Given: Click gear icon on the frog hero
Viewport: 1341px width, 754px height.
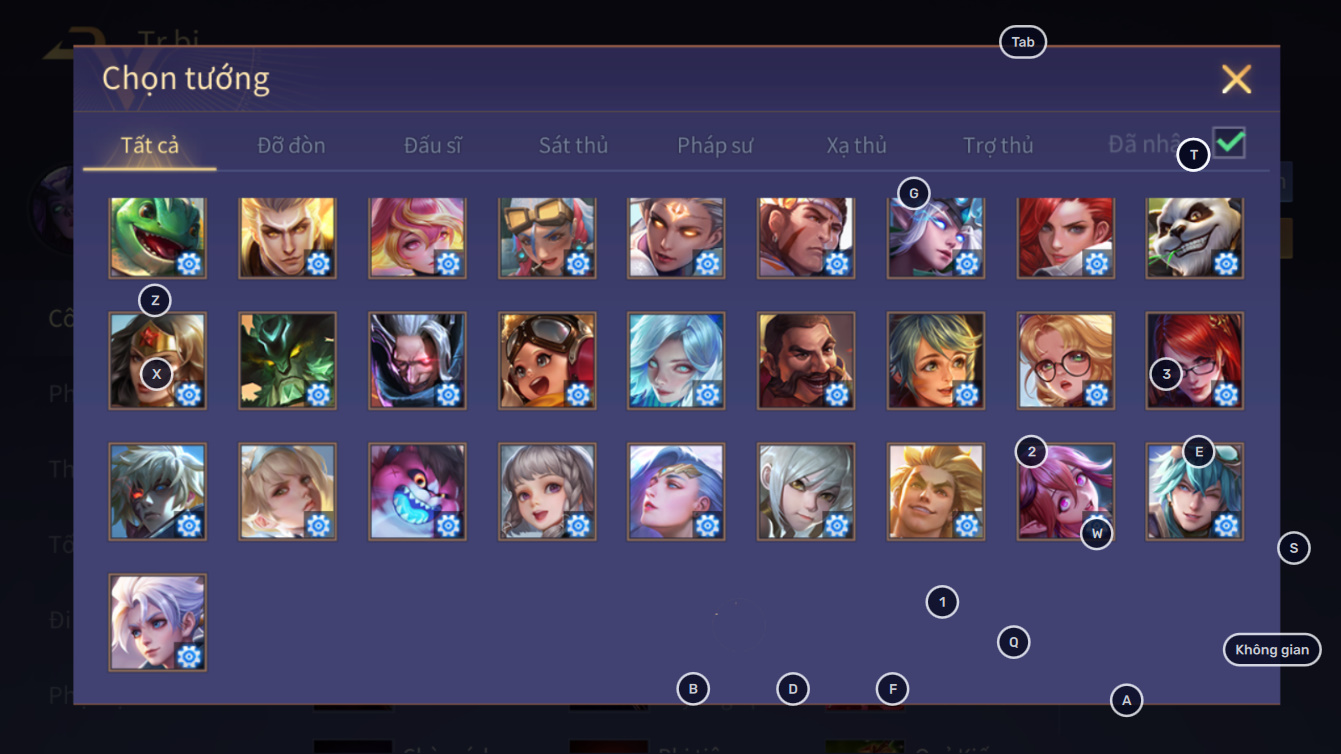Looking at the screenshot, I should [x=189, y=264].
